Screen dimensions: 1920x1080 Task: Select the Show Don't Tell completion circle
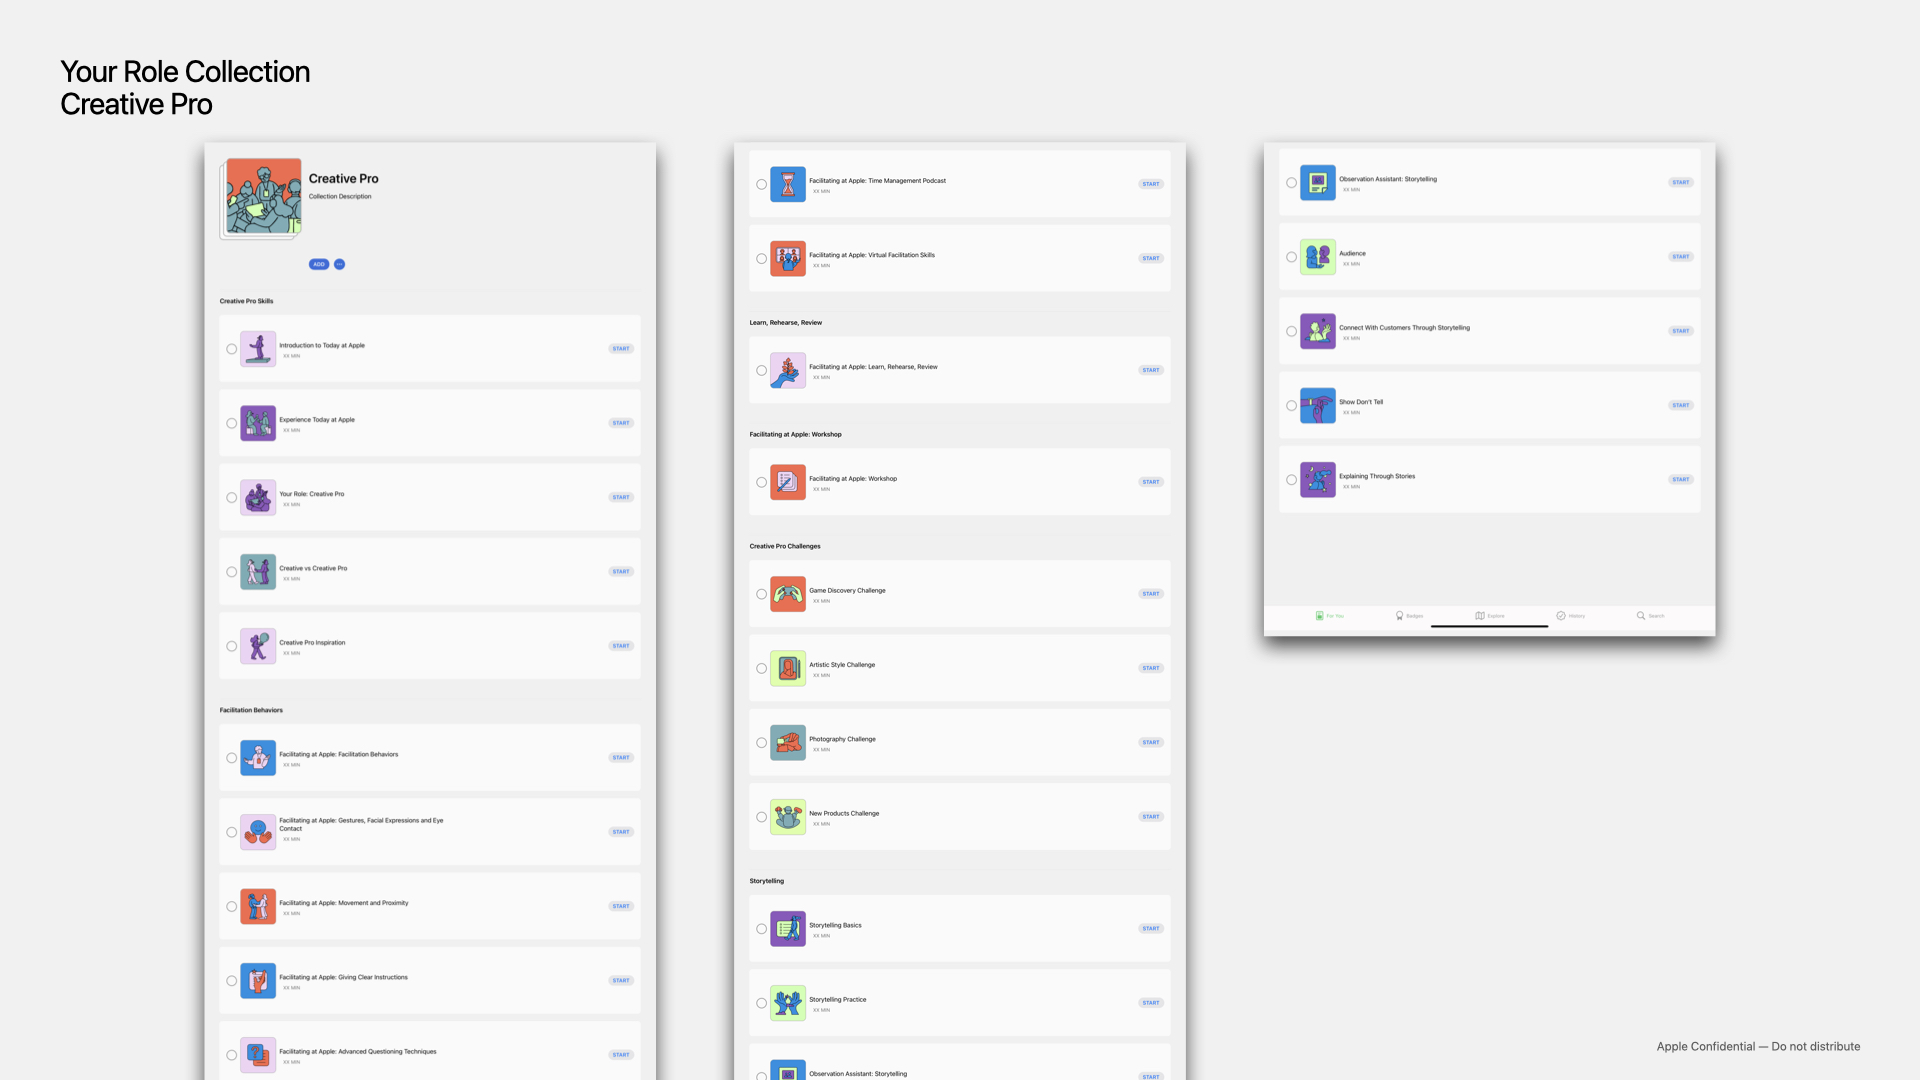click(x=1291, y=406)
